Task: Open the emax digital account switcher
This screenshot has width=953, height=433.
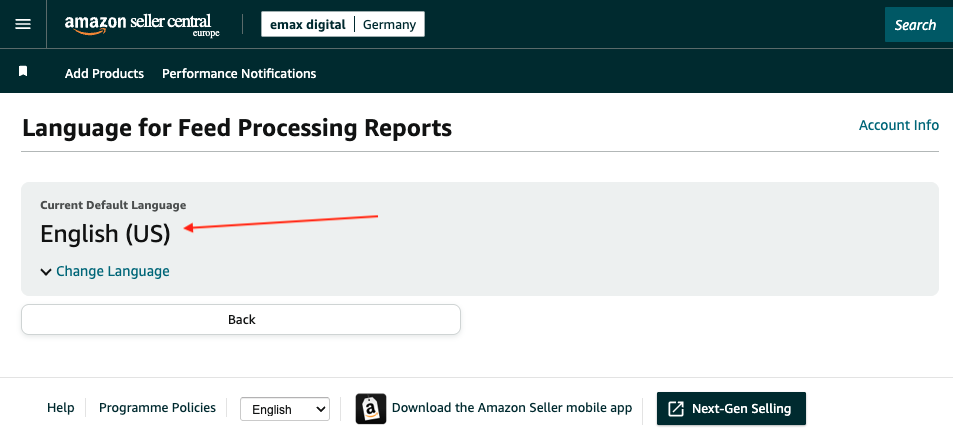Action: click(308, 25)
